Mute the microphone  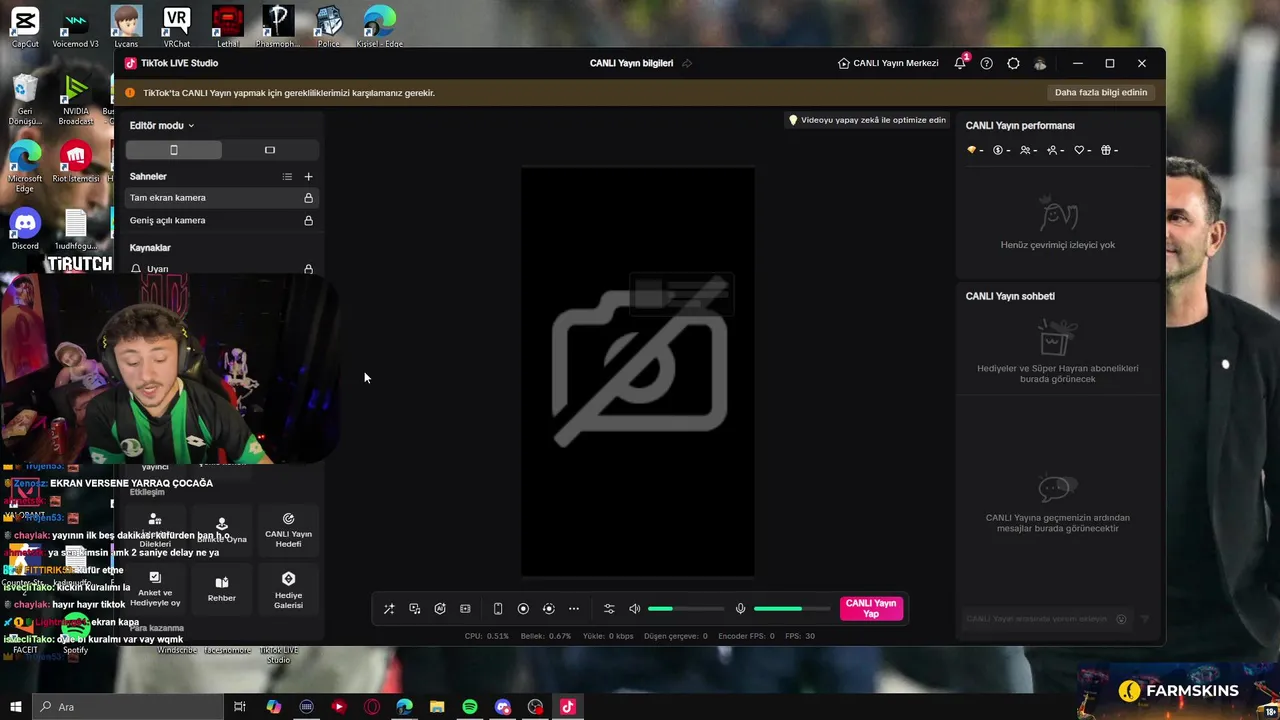point(740,609)
